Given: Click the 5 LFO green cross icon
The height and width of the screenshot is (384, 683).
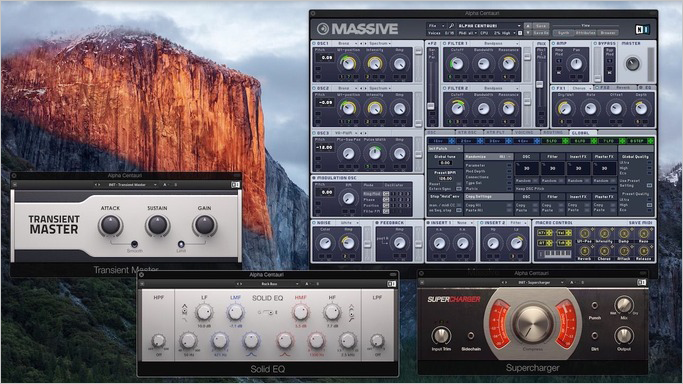Looking at the screenshot, I should [565, 141].
